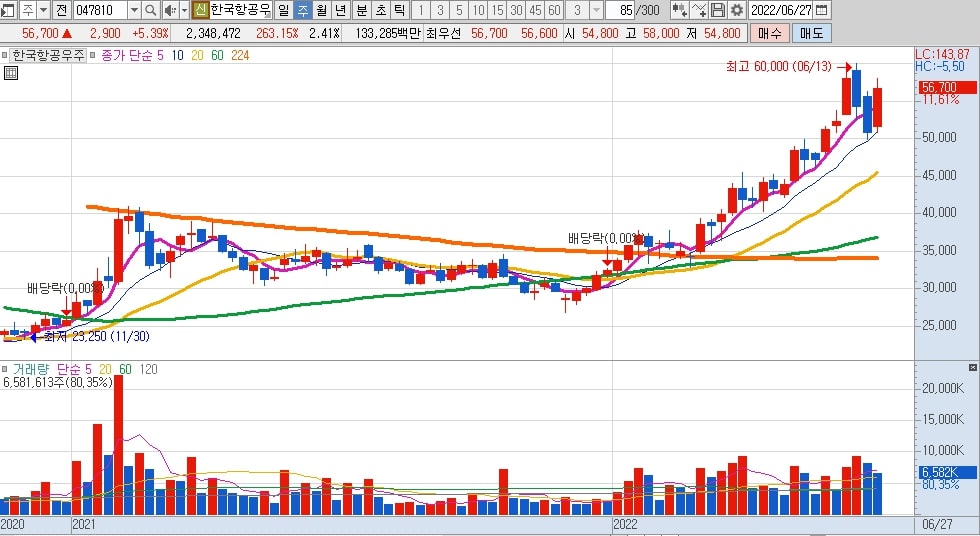Select the 3 interval button
The image size is (980, 536).
440,10
